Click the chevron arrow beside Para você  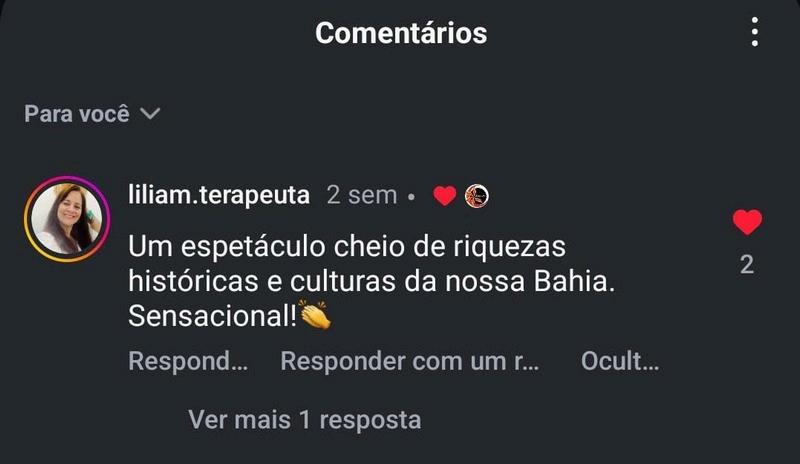tap(151, 113)
